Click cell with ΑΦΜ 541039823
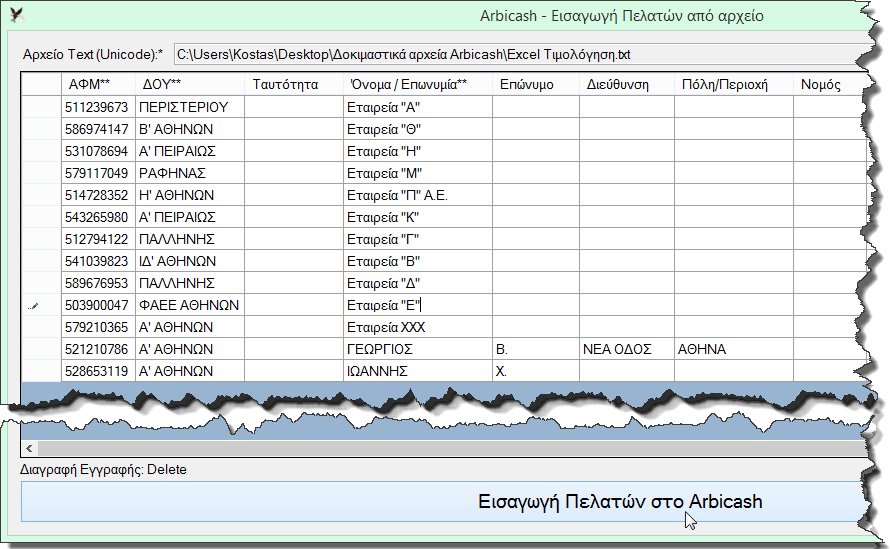This screenshot has width=890, height=549. (x=98, y=261)
